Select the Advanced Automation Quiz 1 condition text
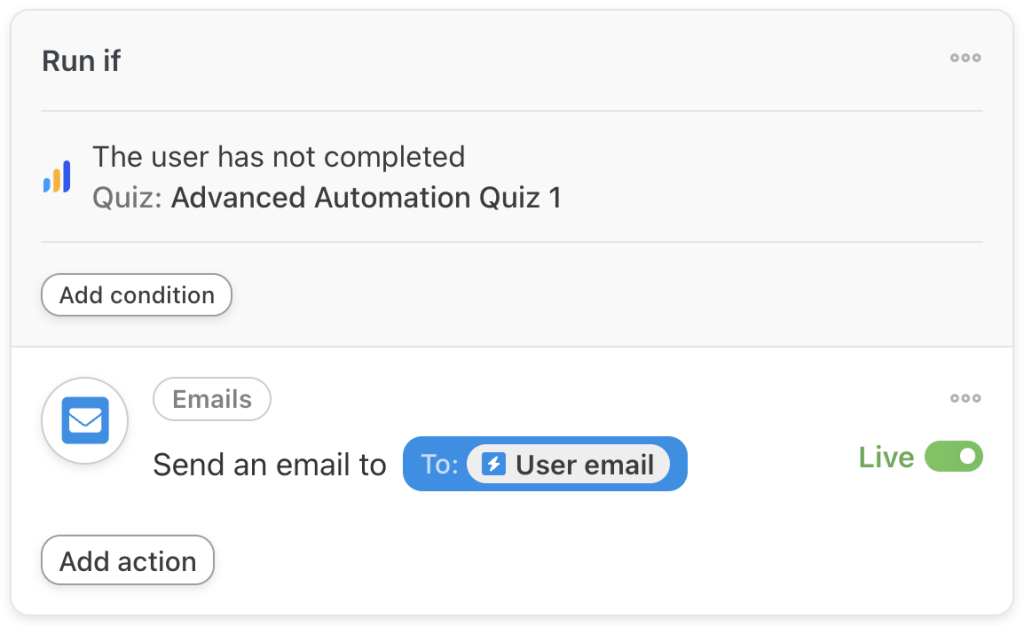The image size is (1024, 626). click(x=366, y=197)
